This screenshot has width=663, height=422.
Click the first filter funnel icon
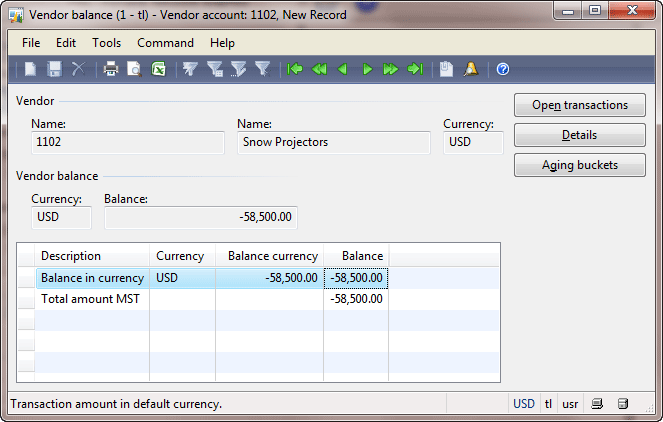[x=190, y=69]
